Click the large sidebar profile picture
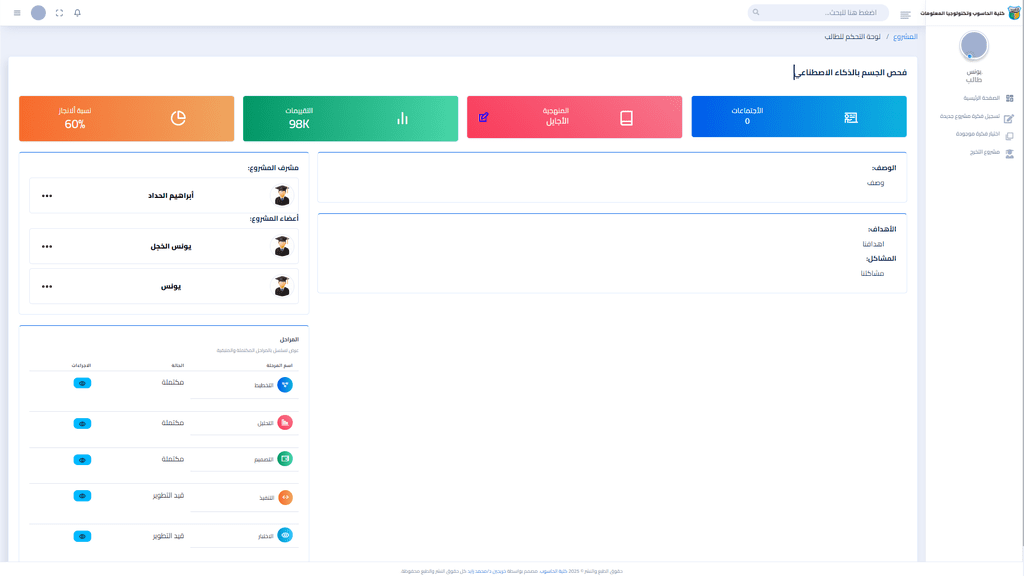The height and width of the screenshot is (576, 1024). pos(974,46)
